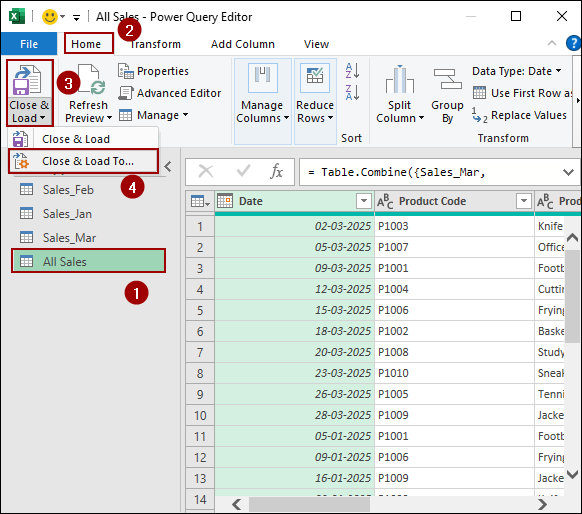
Task: Collapse the ribbon with the caret
Action: [x=552, y=43]
